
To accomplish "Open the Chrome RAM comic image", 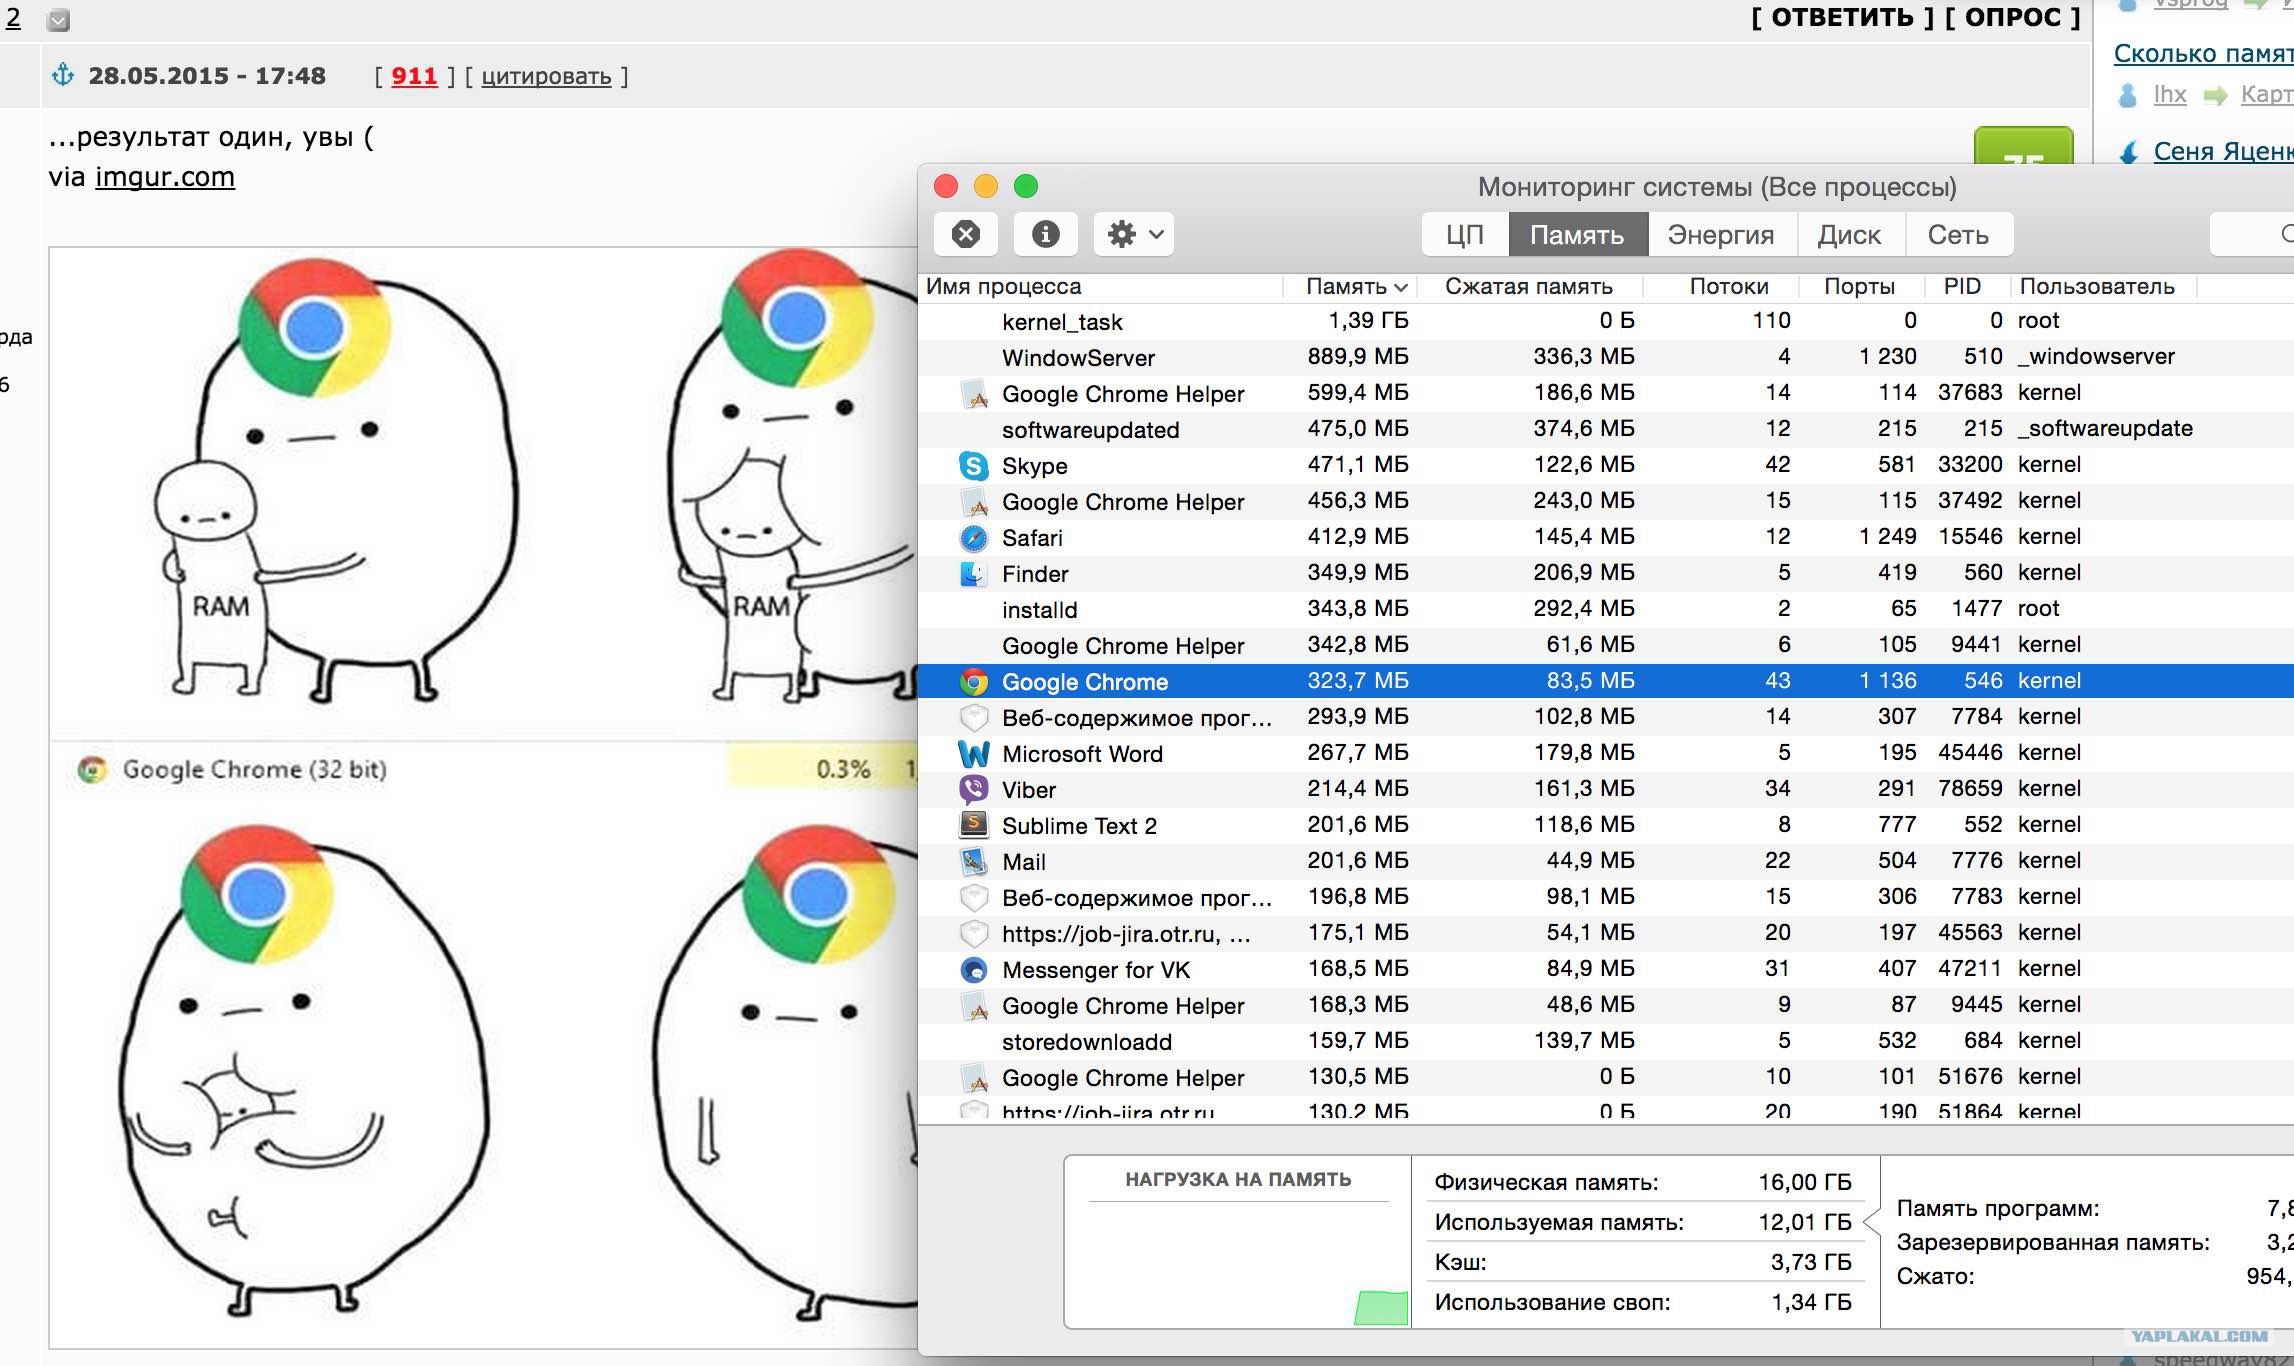I will [x=484, y=797].
